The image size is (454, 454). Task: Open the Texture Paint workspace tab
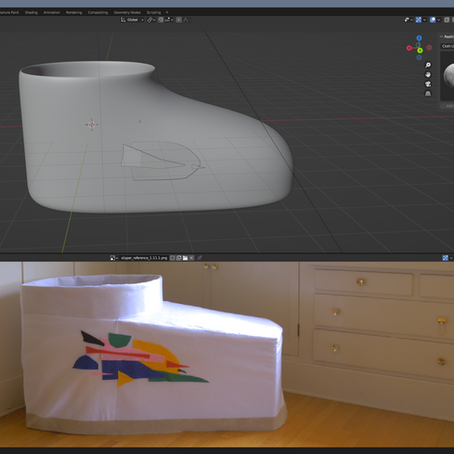pos(9,12)
